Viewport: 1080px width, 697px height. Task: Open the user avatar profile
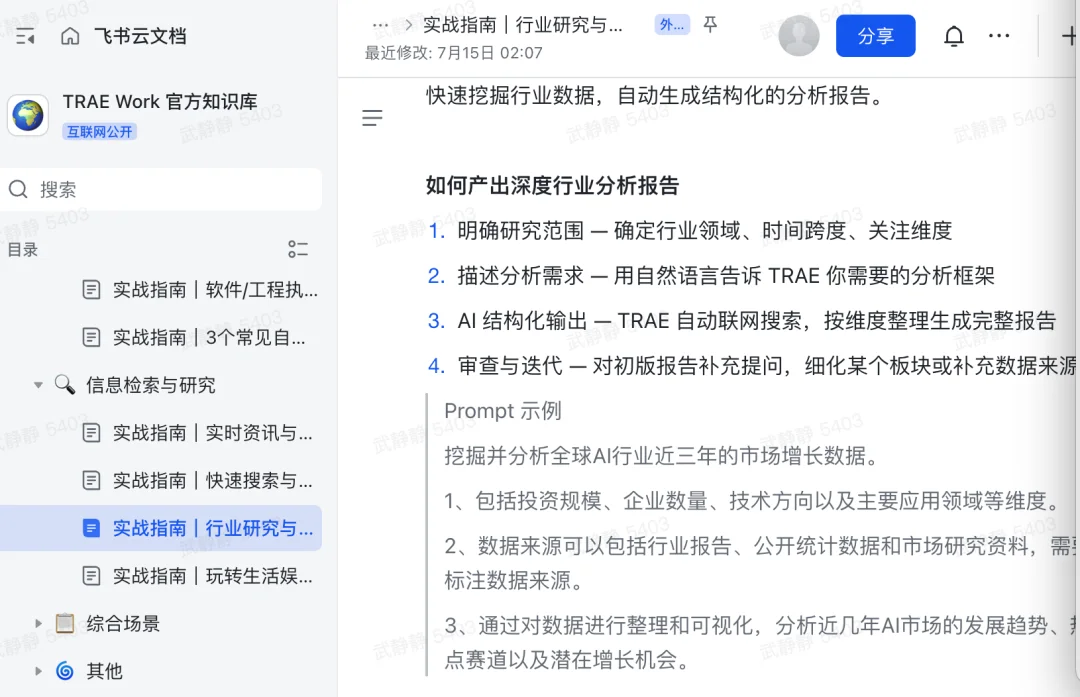(x=799, y=35)
